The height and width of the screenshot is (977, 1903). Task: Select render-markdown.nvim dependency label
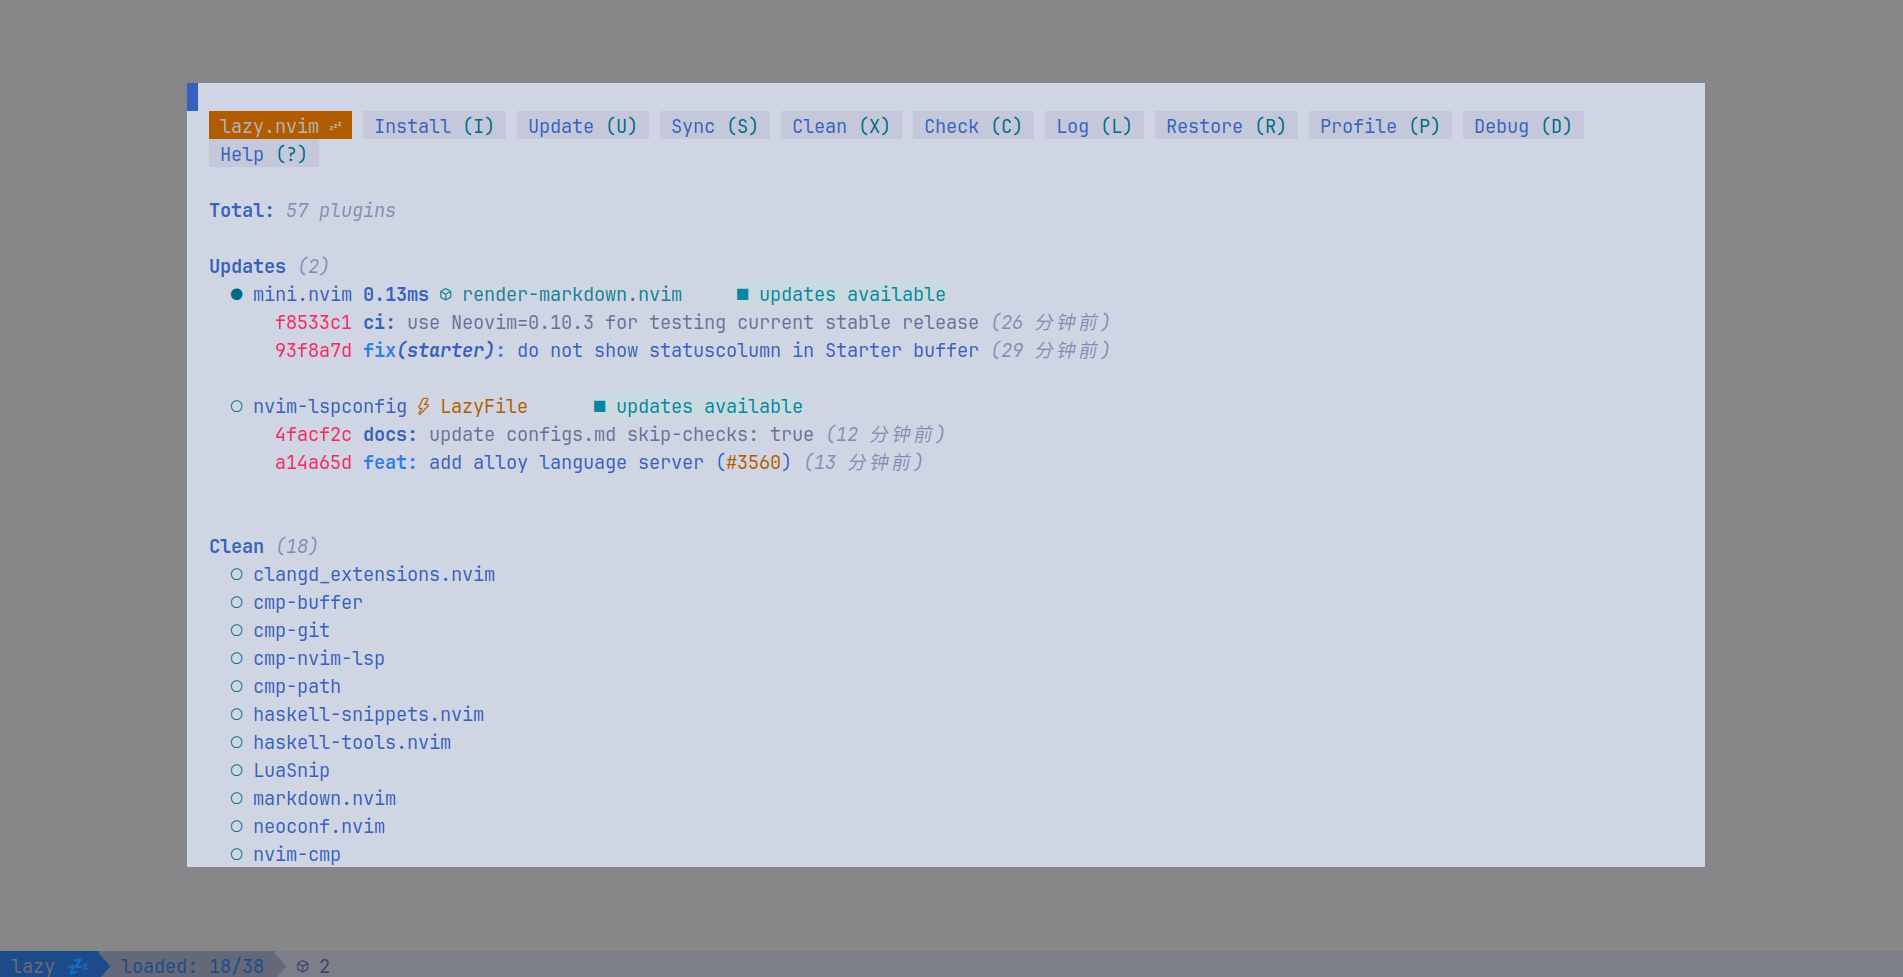(x=572, y=294)
